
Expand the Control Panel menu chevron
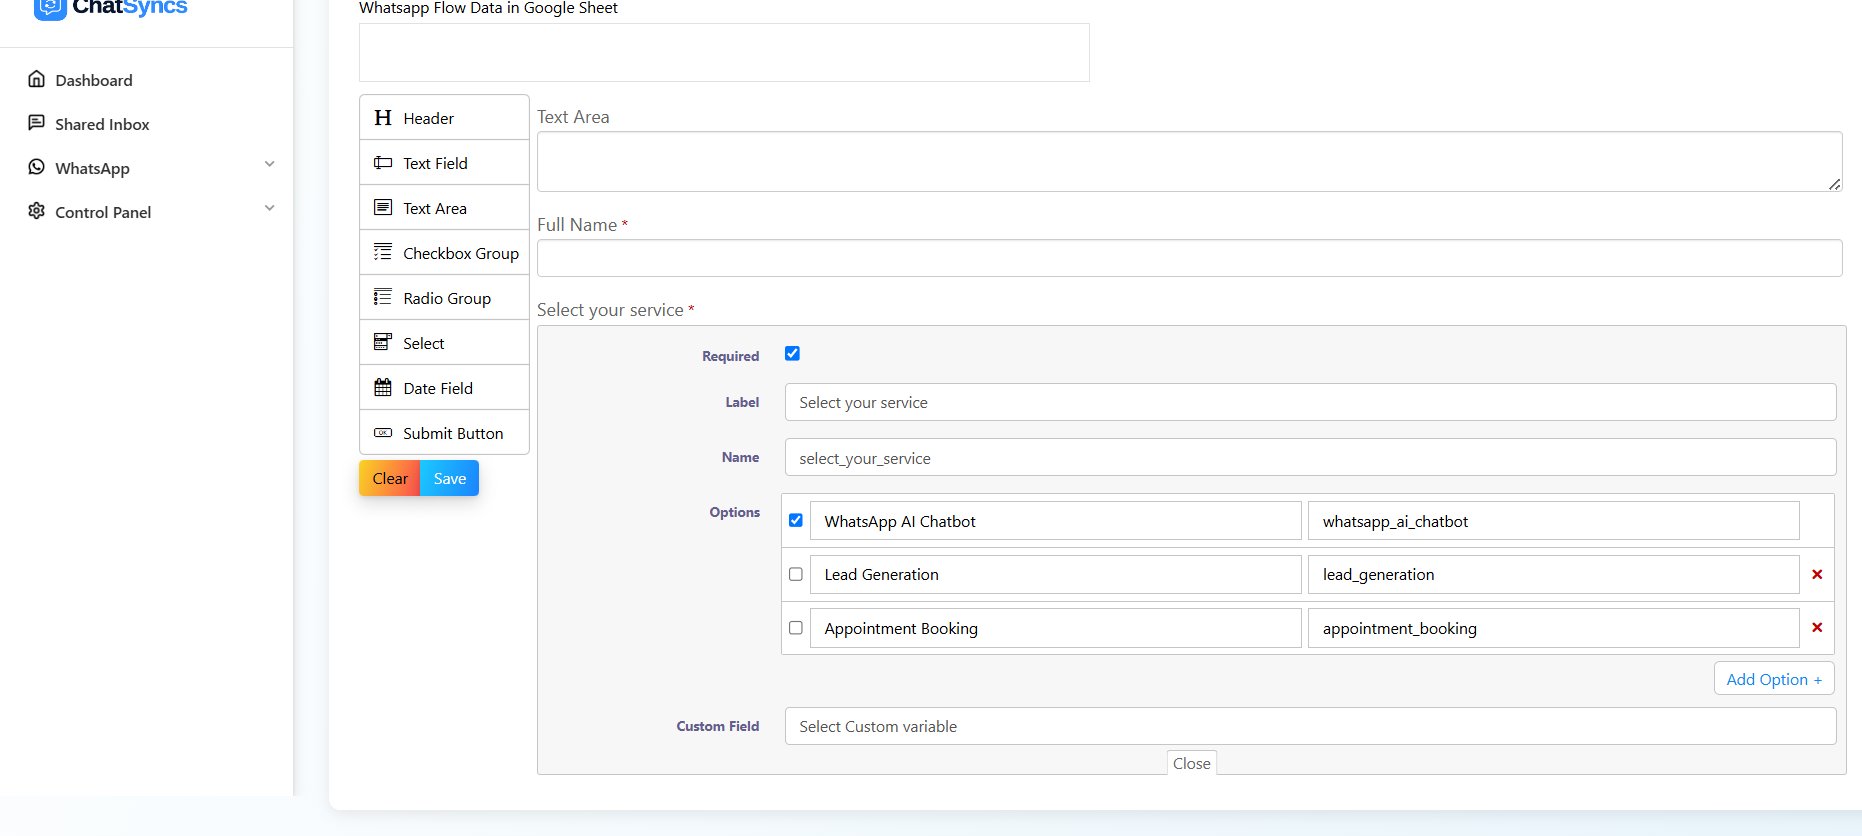(269, 208)
